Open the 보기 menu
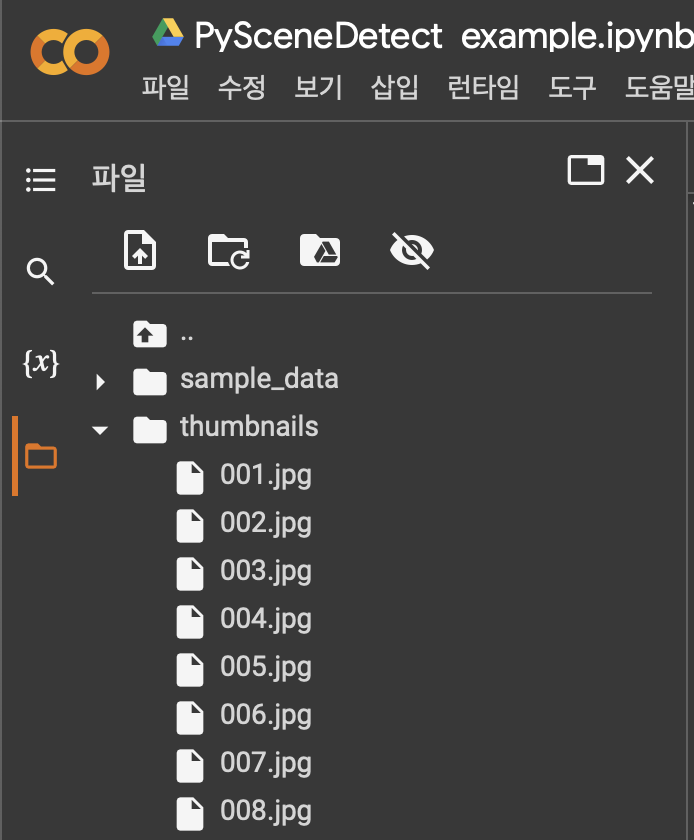This screenshot has height=840, width=694. (x=318, y=87)
